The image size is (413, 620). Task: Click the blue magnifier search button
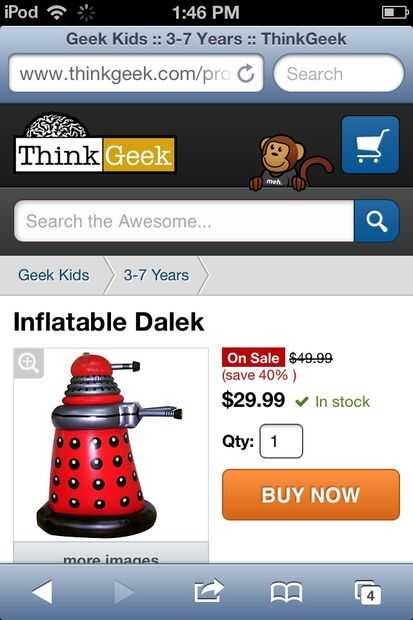377,221
